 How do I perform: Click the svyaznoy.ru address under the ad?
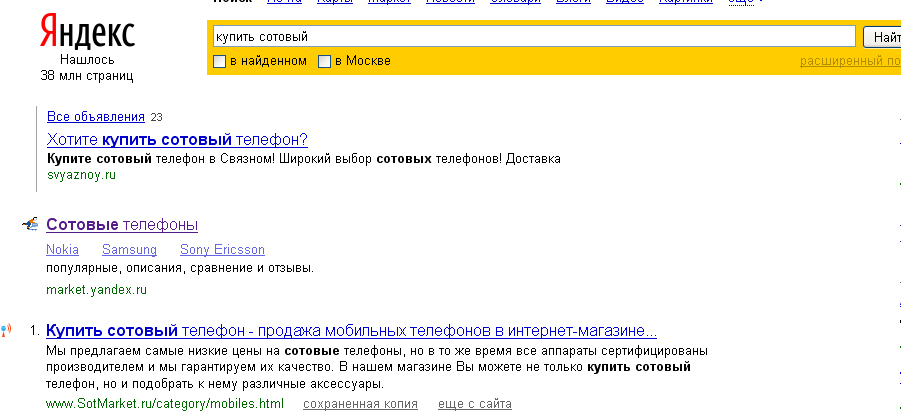point(81,175)
